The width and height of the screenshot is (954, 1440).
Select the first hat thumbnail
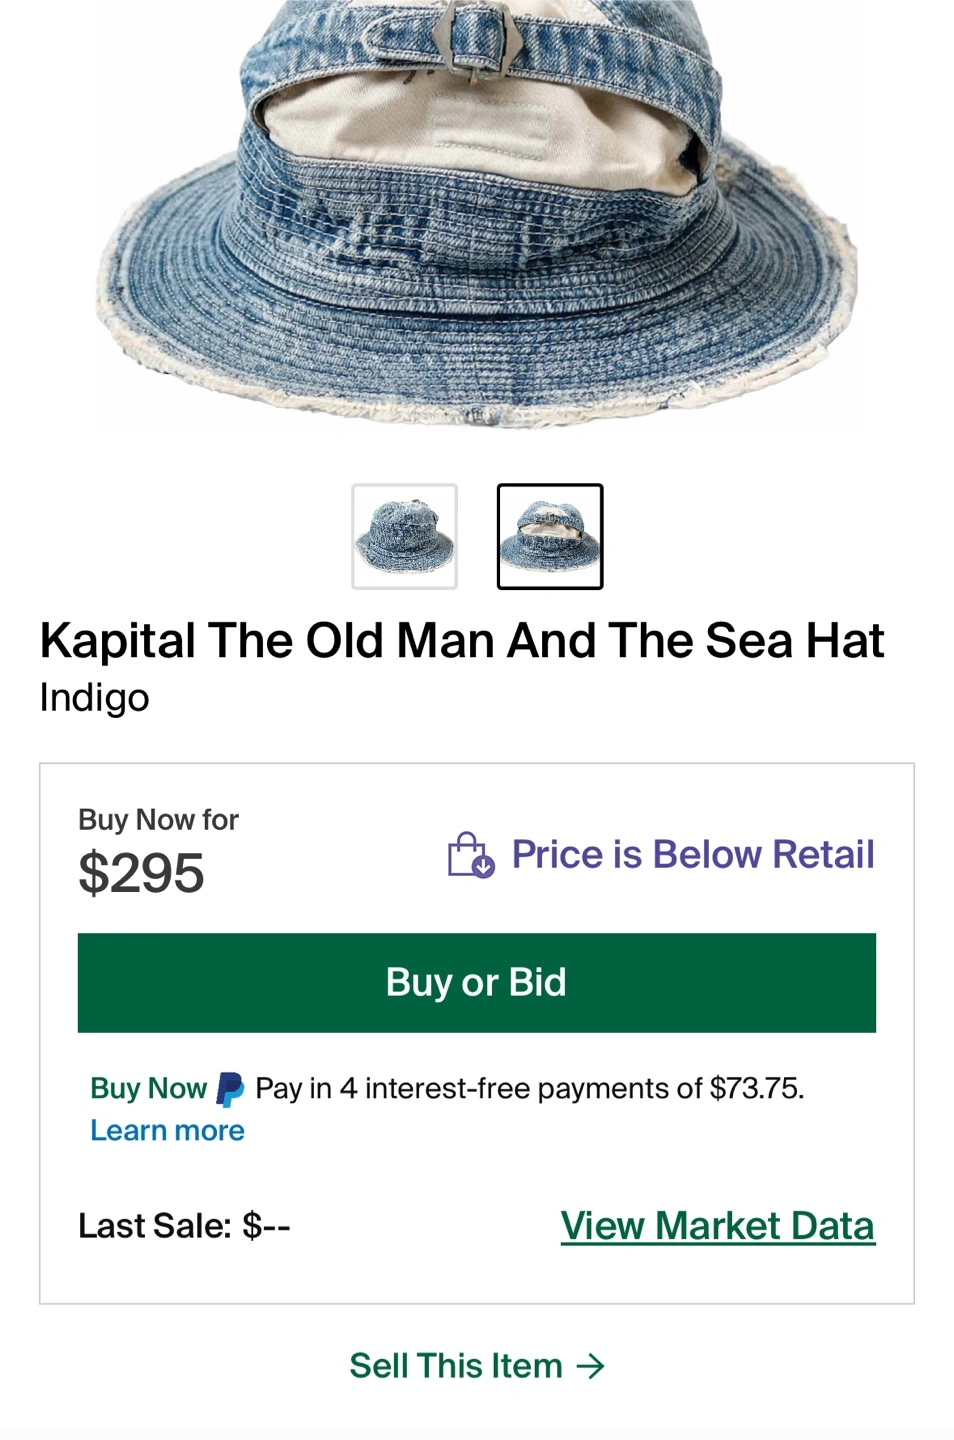[x=404, y=537]
